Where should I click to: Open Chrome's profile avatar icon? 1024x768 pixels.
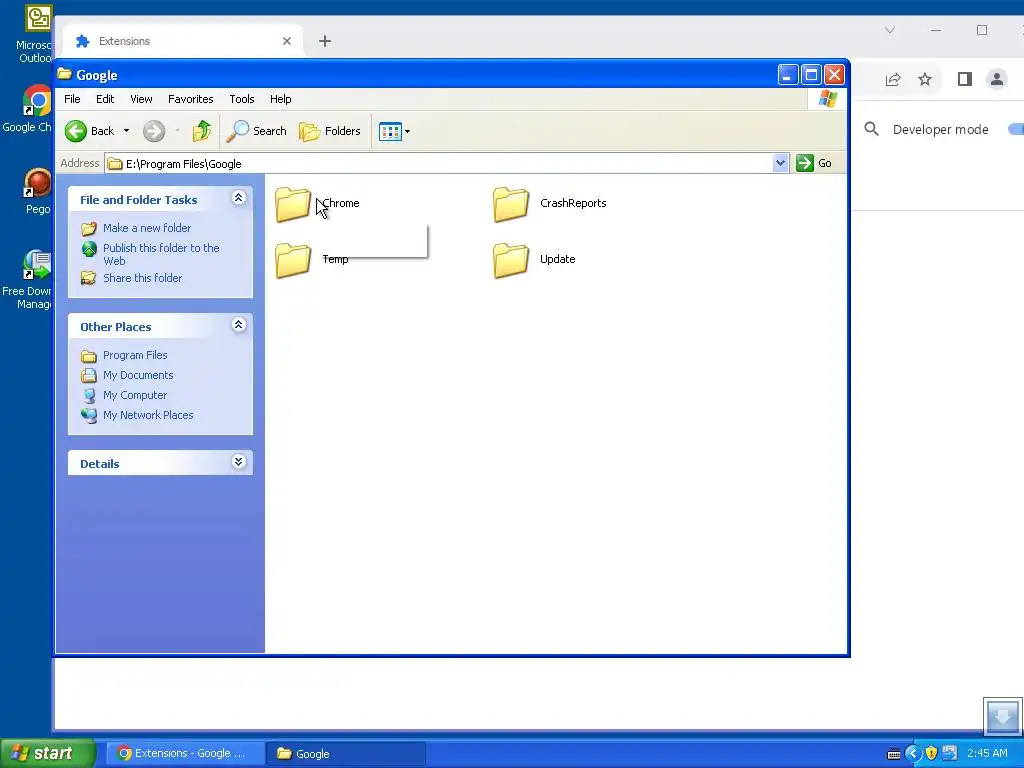997,80
